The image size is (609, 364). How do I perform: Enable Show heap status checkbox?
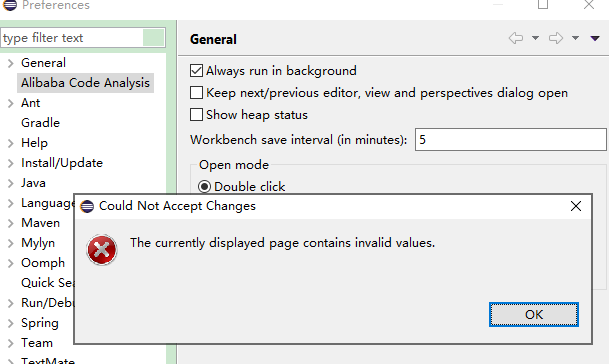(x=197, y=115)
